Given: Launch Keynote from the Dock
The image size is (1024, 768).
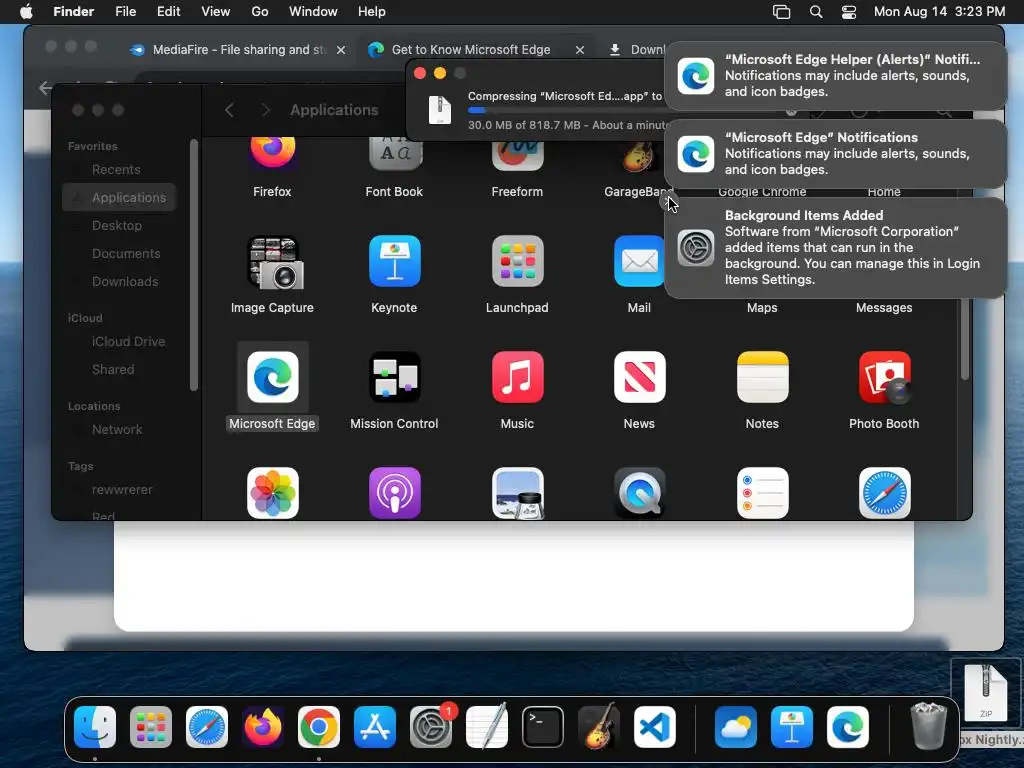Looking at the screenshot, I should coord(792,727).
